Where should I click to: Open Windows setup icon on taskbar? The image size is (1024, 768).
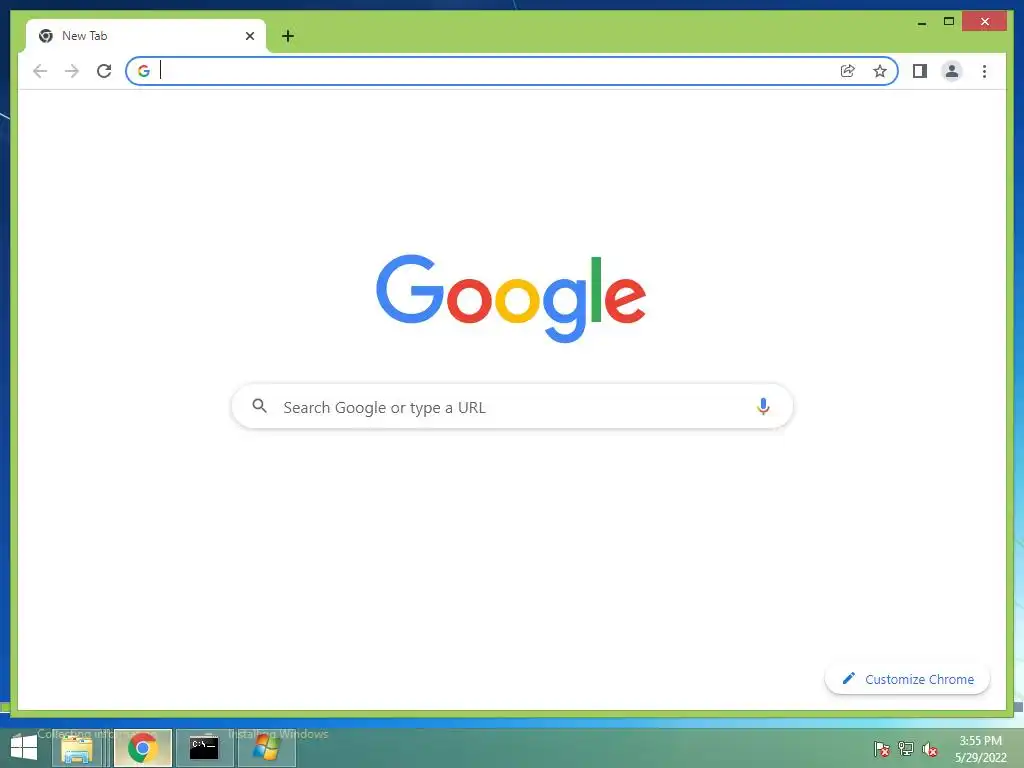266,748
